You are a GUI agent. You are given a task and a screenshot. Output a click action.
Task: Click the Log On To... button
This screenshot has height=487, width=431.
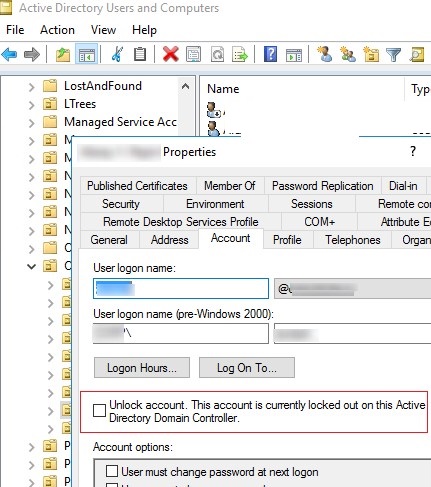[x=247, y=368]
